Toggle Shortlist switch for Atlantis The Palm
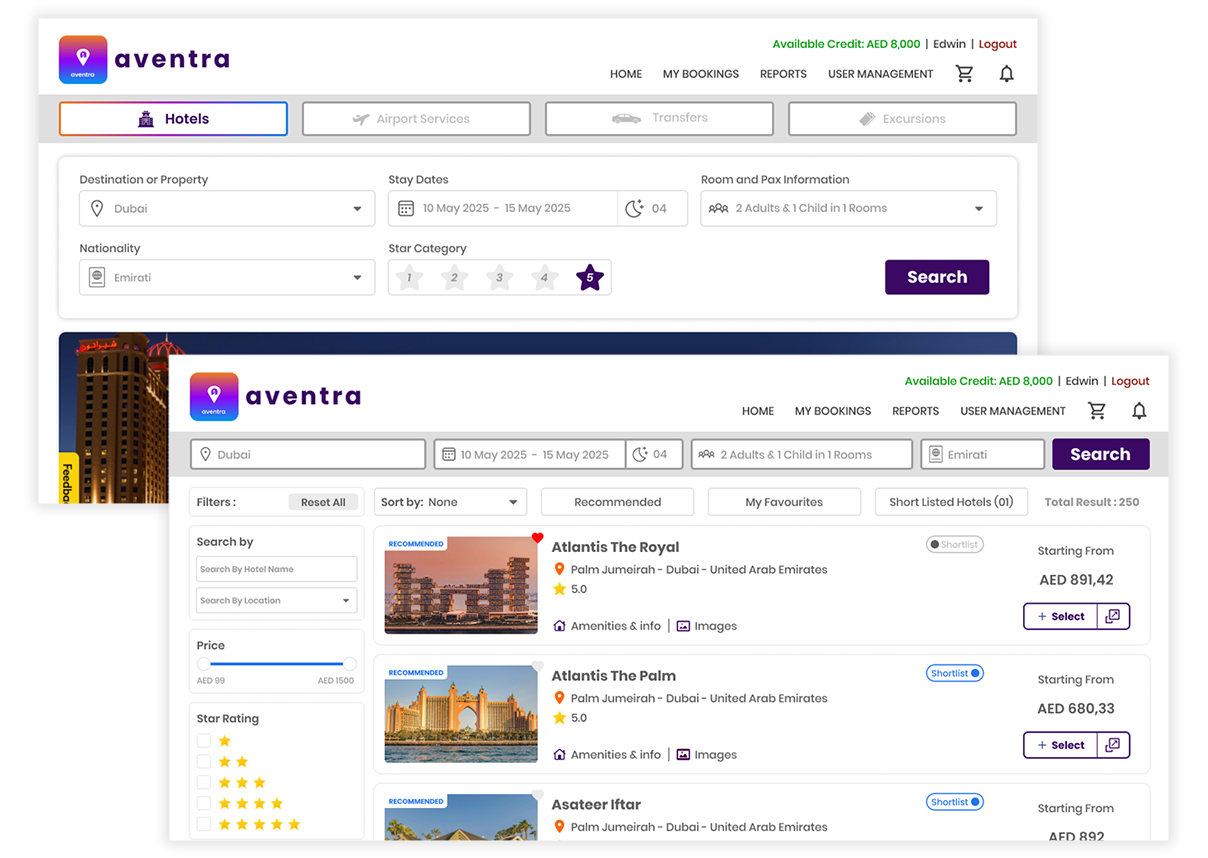Image resolution: width=1208 pixels, height=858 pixels. pos(955,674)
